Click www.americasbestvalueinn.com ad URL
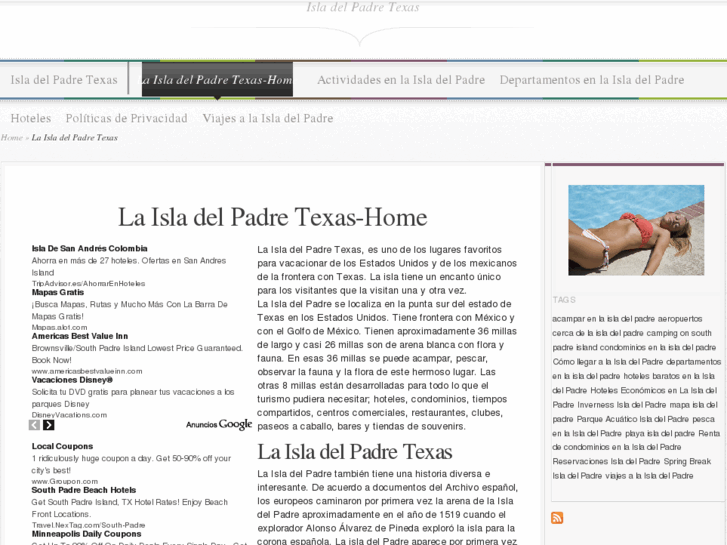 click(x=87, y=371)
